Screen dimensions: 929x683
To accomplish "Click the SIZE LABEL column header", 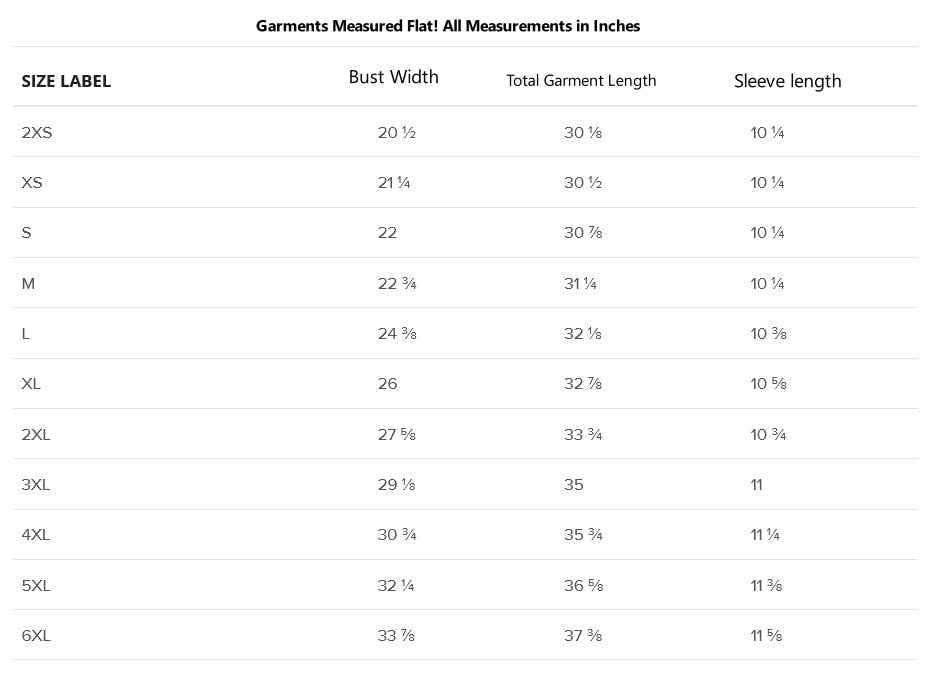I will click(66, 81).
